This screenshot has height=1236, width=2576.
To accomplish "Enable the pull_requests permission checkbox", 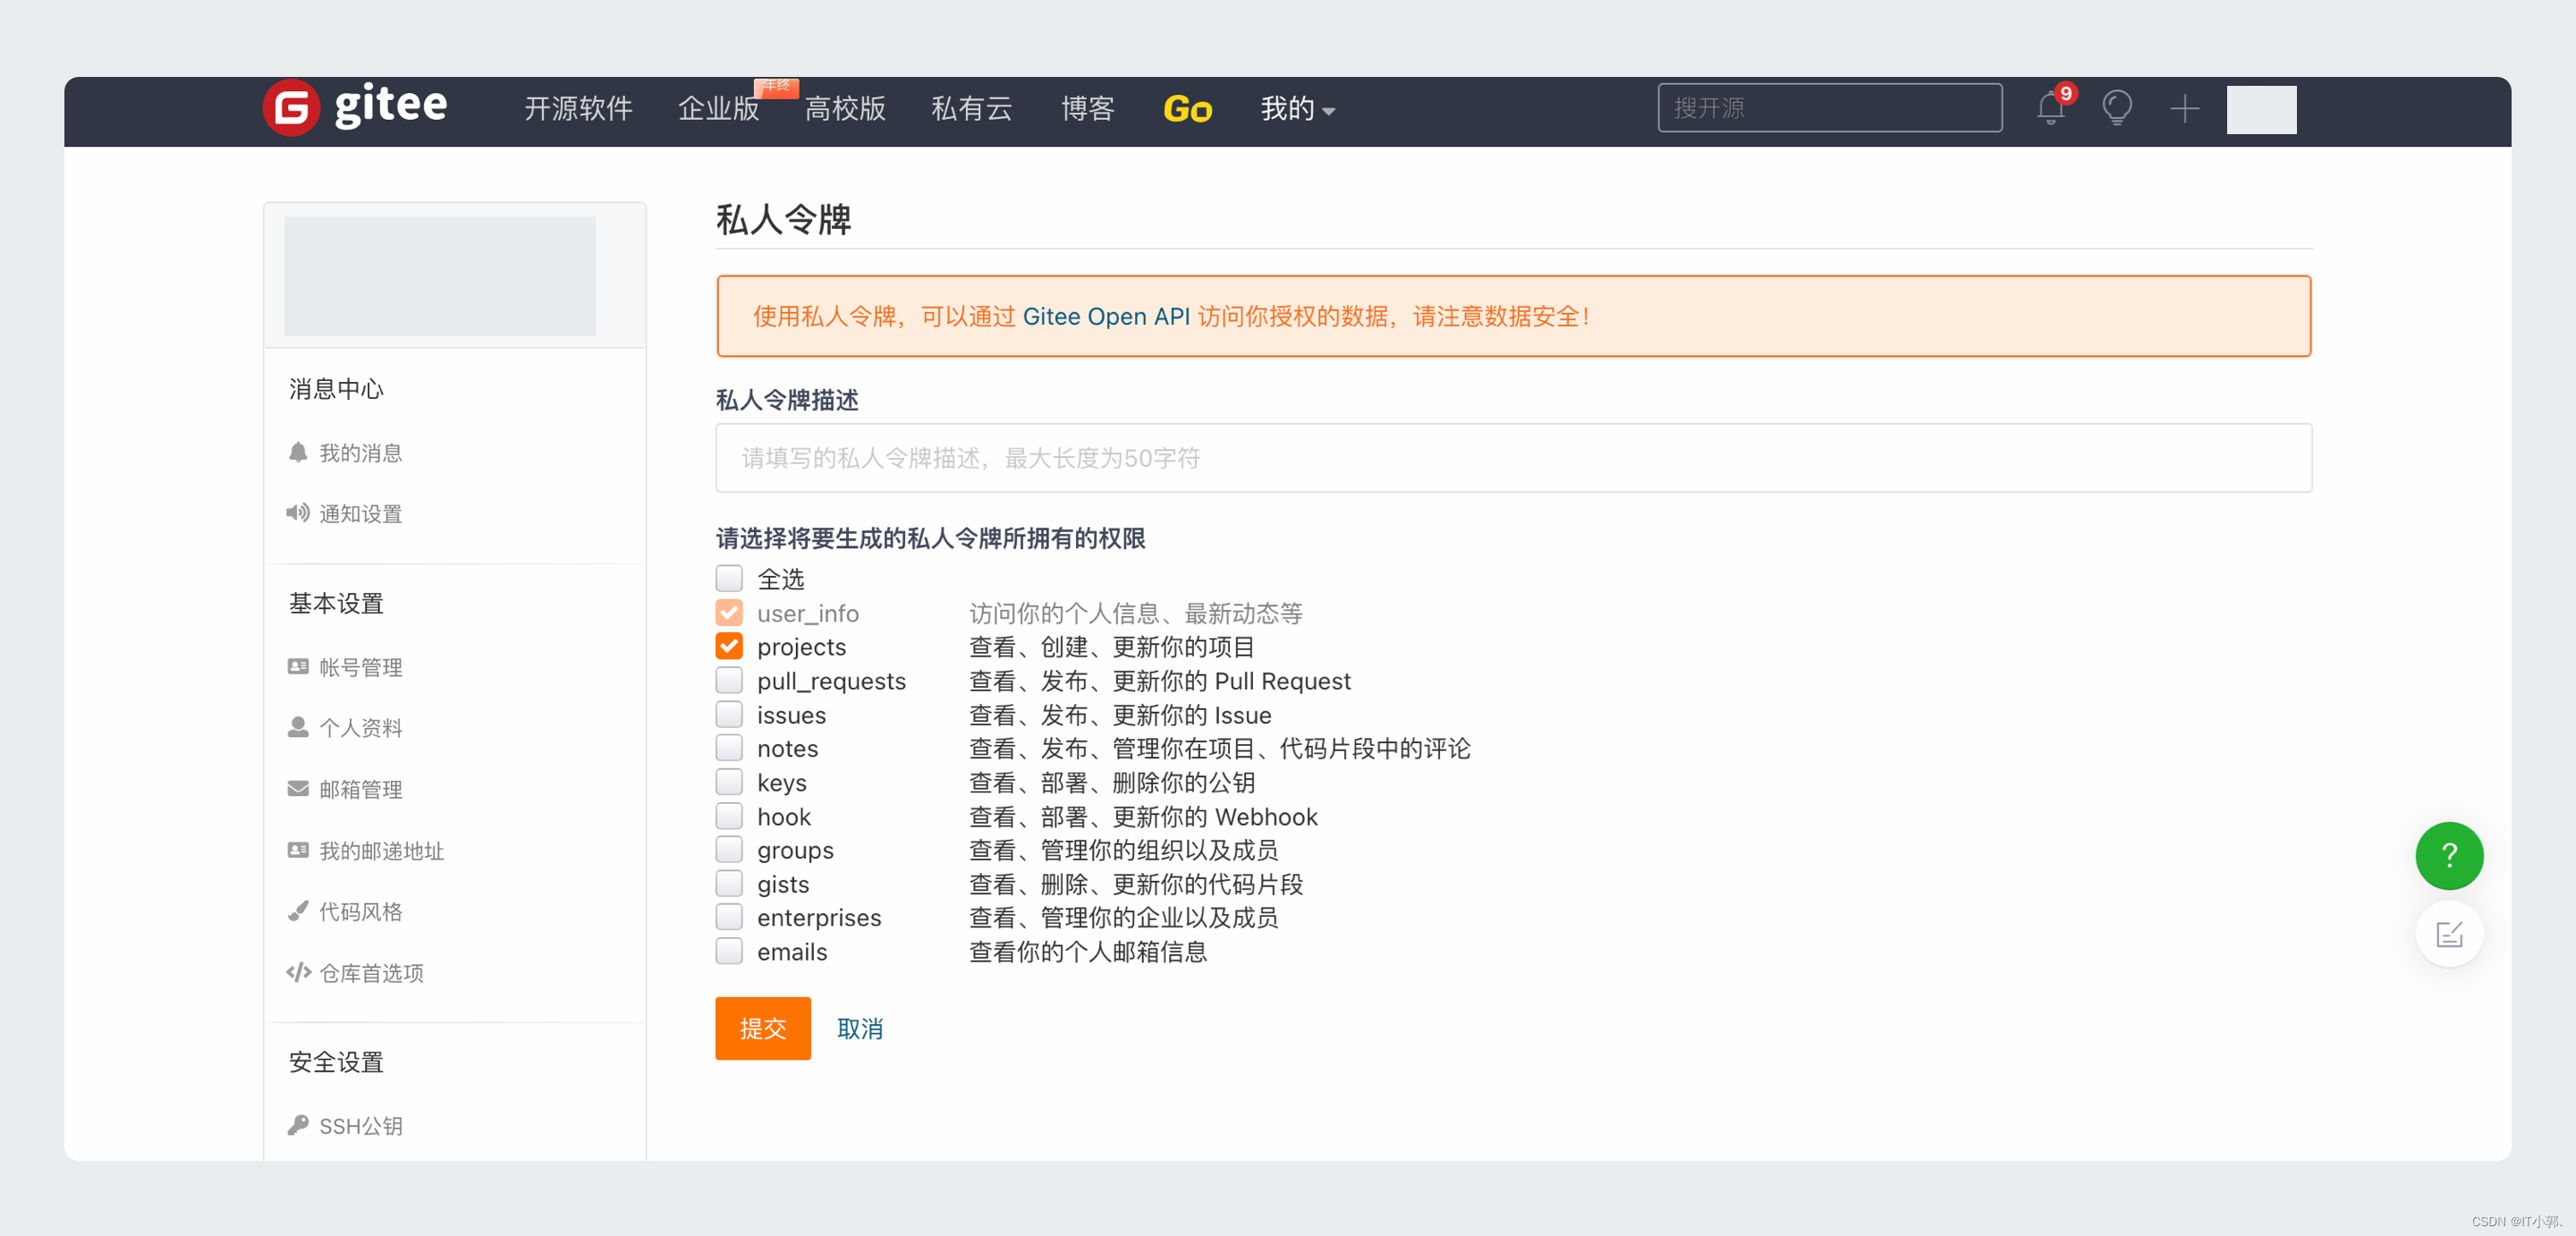I will pyautogui.click(x=729, y=681).
